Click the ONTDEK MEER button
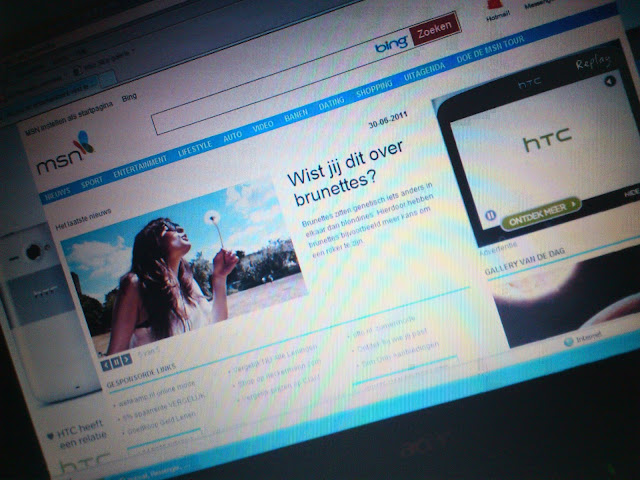 point(541,214)
